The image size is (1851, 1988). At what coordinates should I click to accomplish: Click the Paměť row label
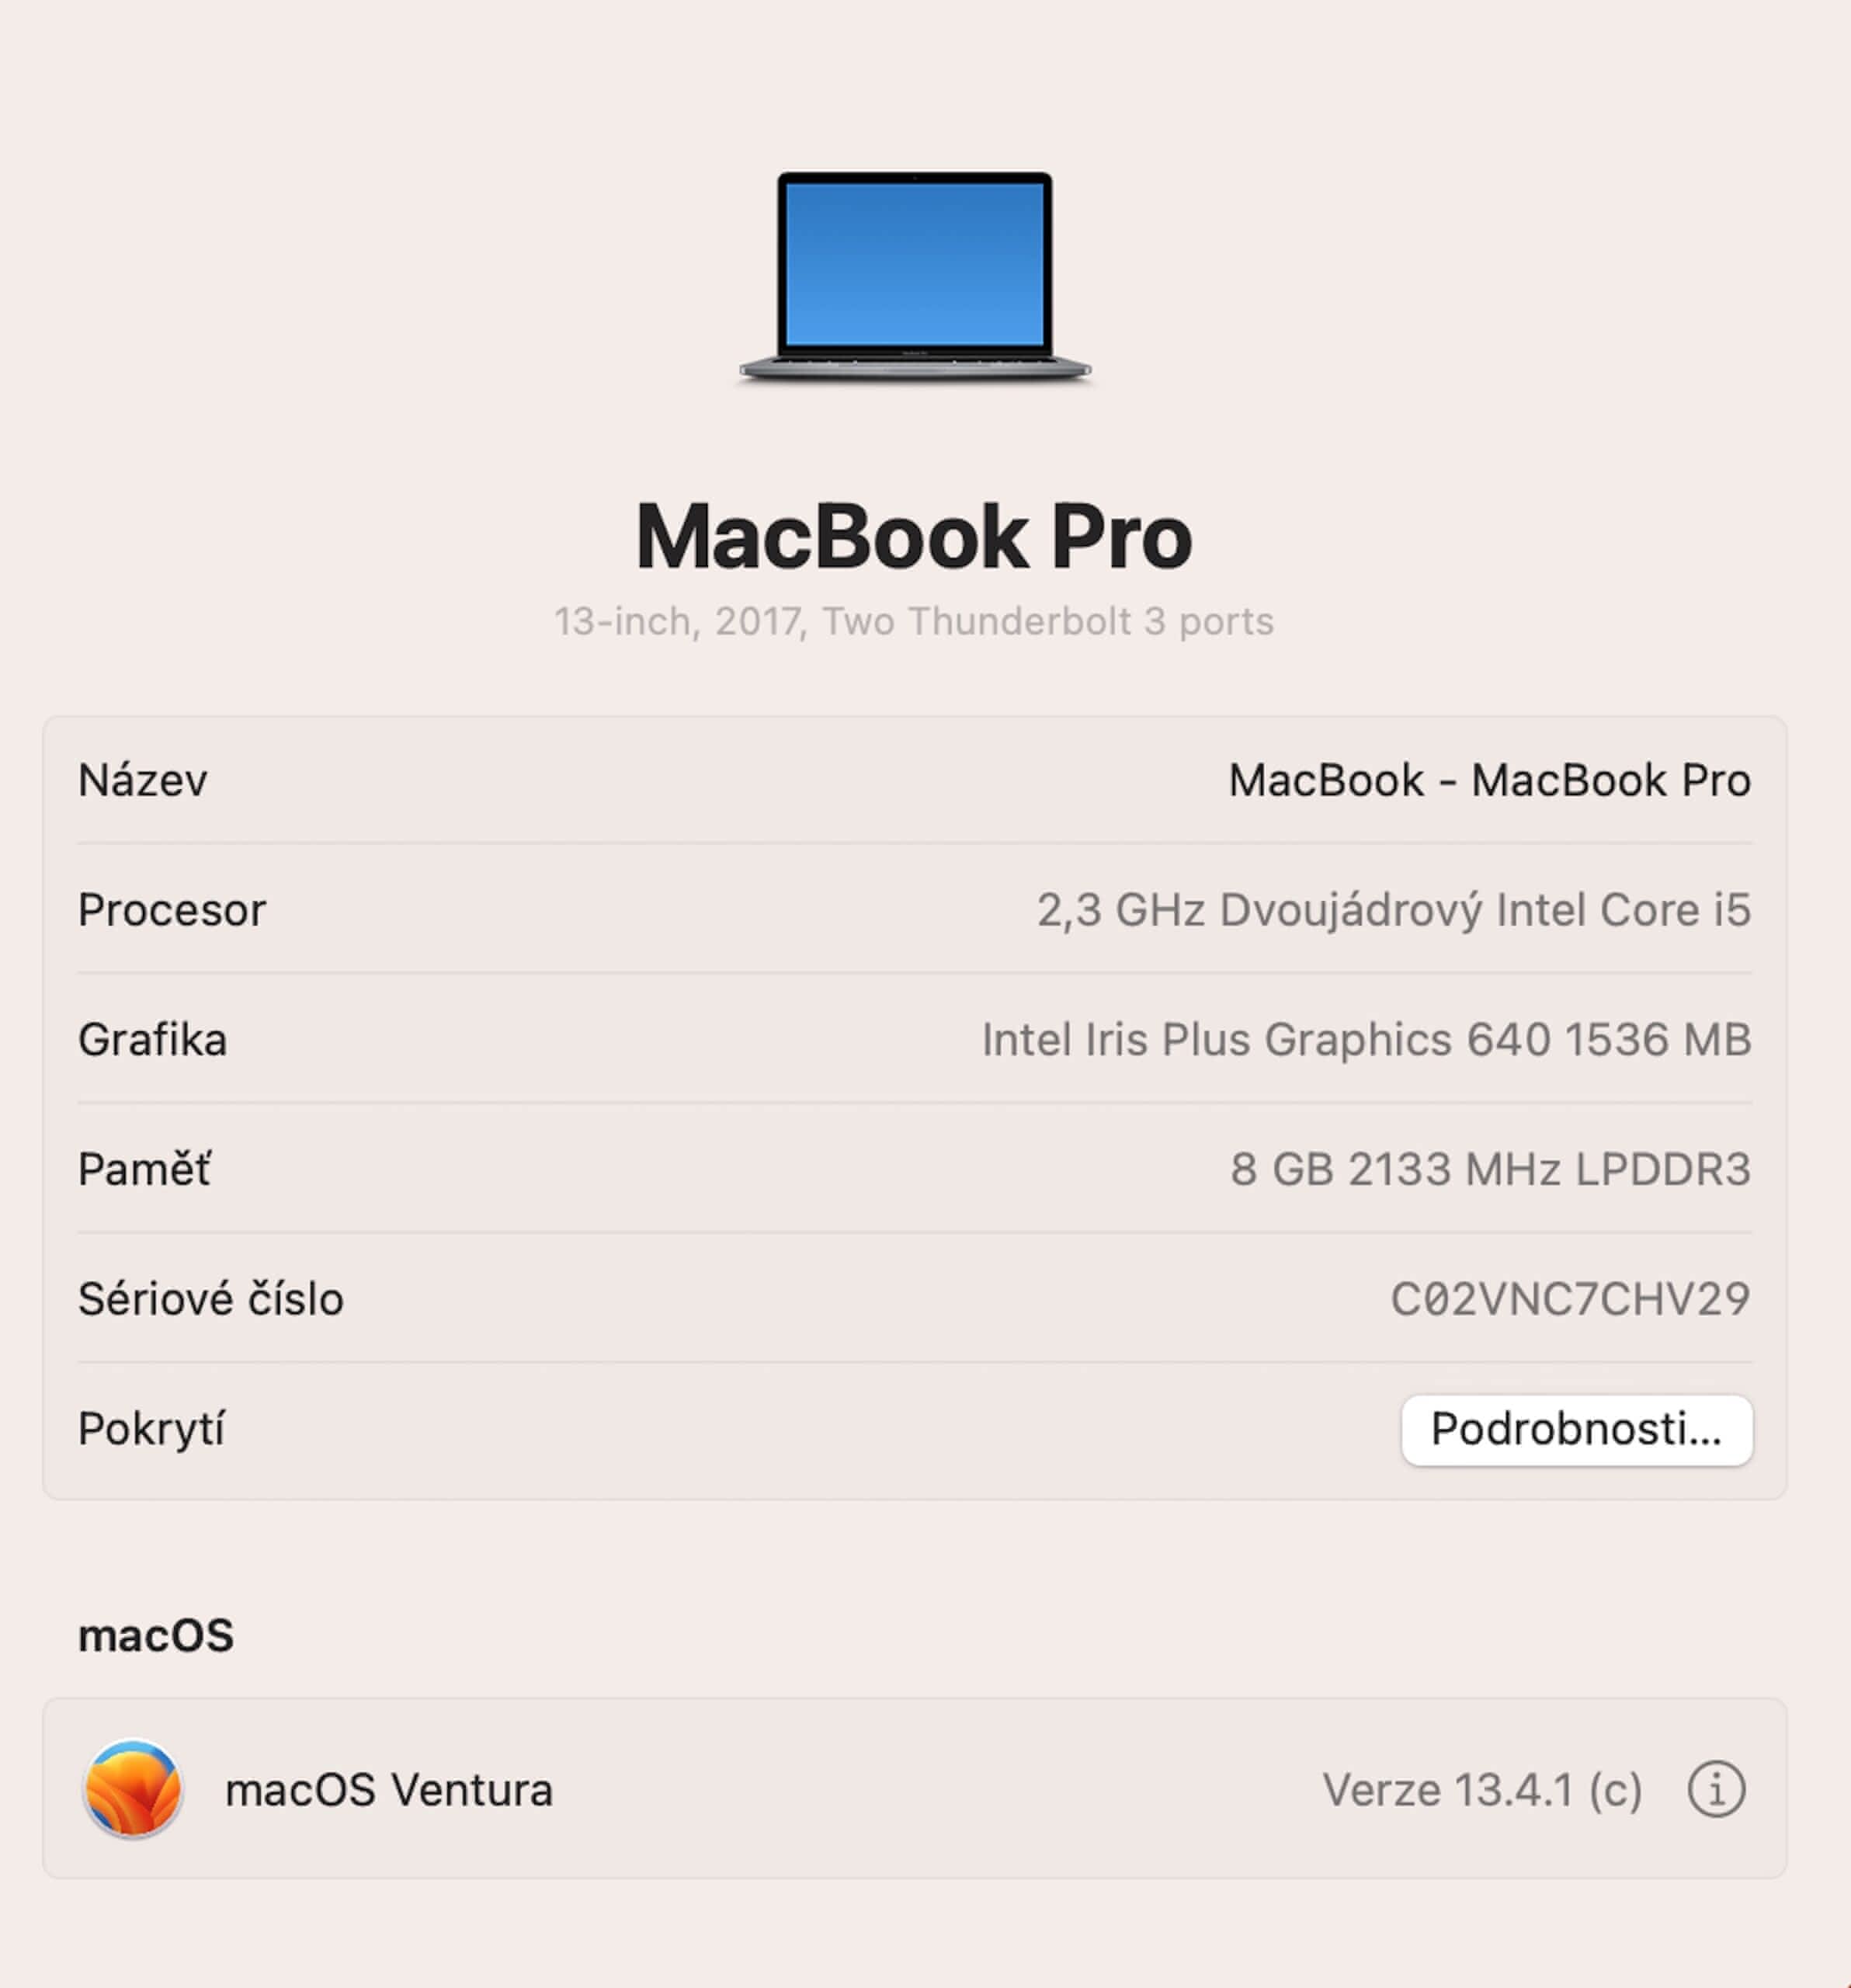[x=145, y=1169]
